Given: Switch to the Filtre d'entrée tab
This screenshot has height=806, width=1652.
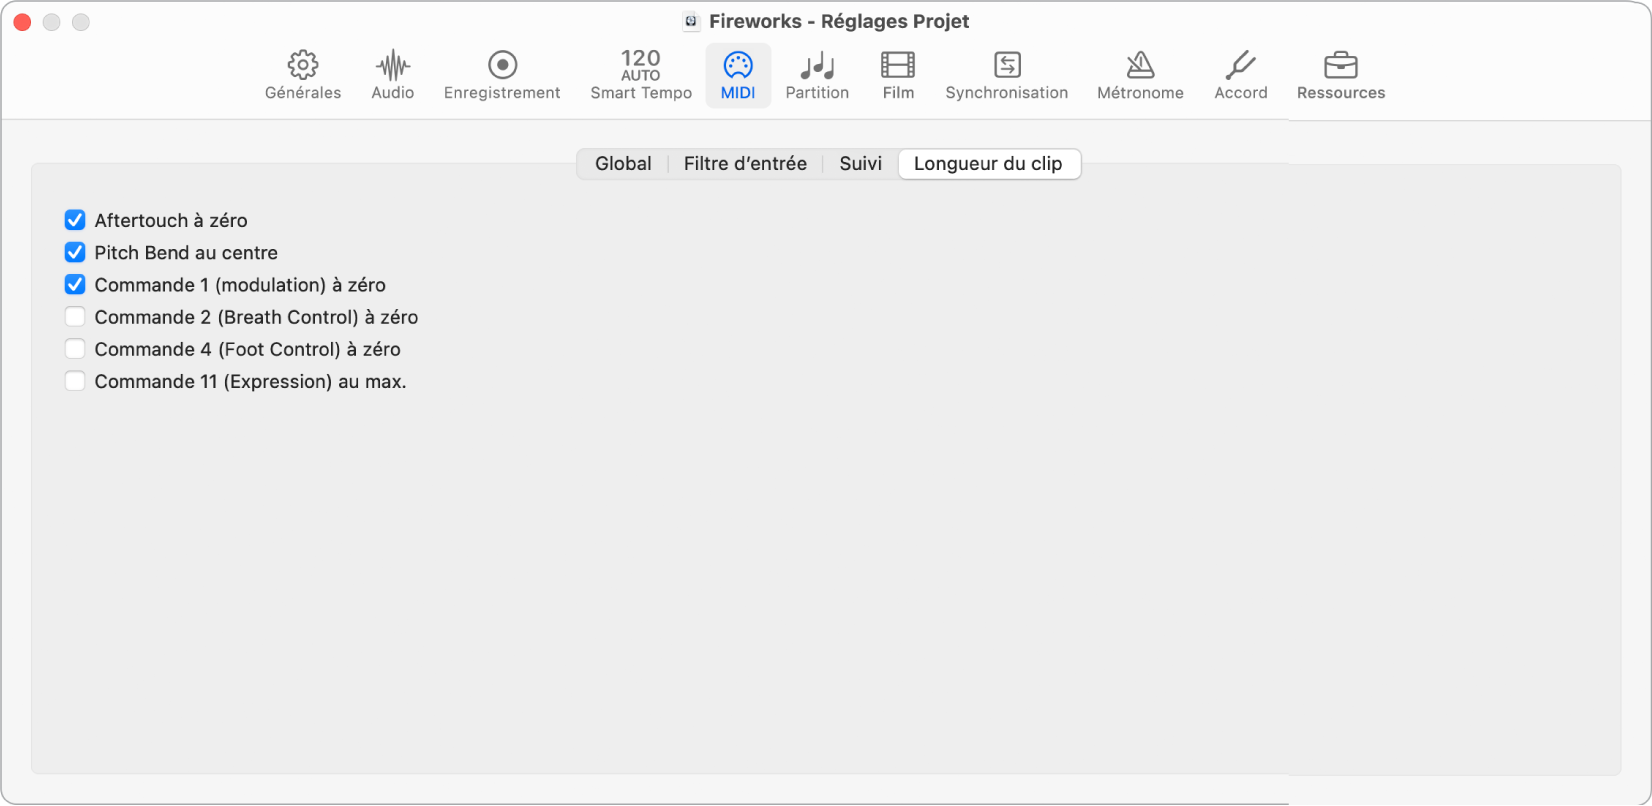Looking at the screenshot, I should [745, 164].
